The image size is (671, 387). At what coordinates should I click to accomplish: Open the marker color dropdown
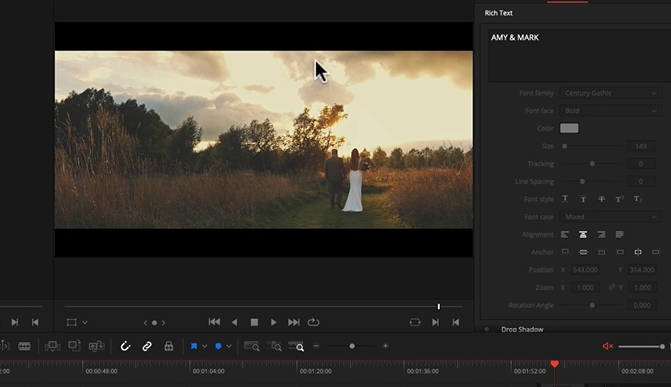tap(229, 346)
